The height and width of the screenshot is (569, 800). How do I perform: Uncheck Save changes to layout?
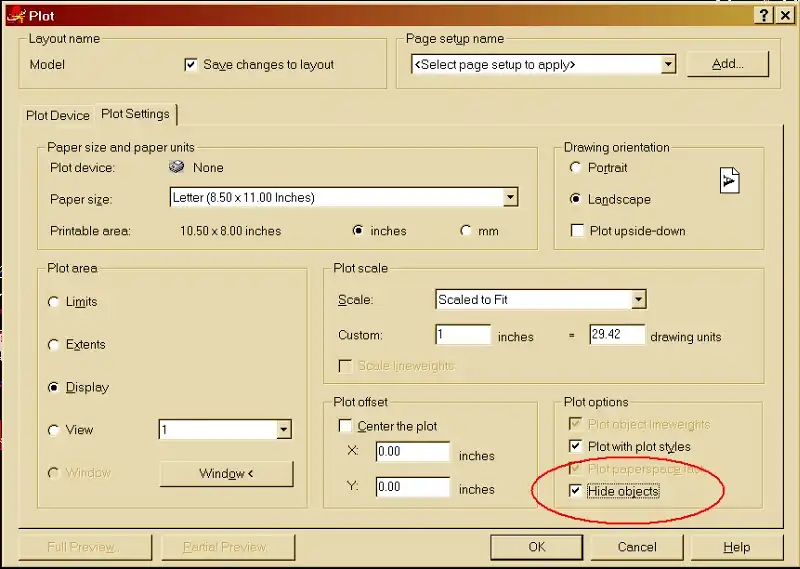[191, 65]
